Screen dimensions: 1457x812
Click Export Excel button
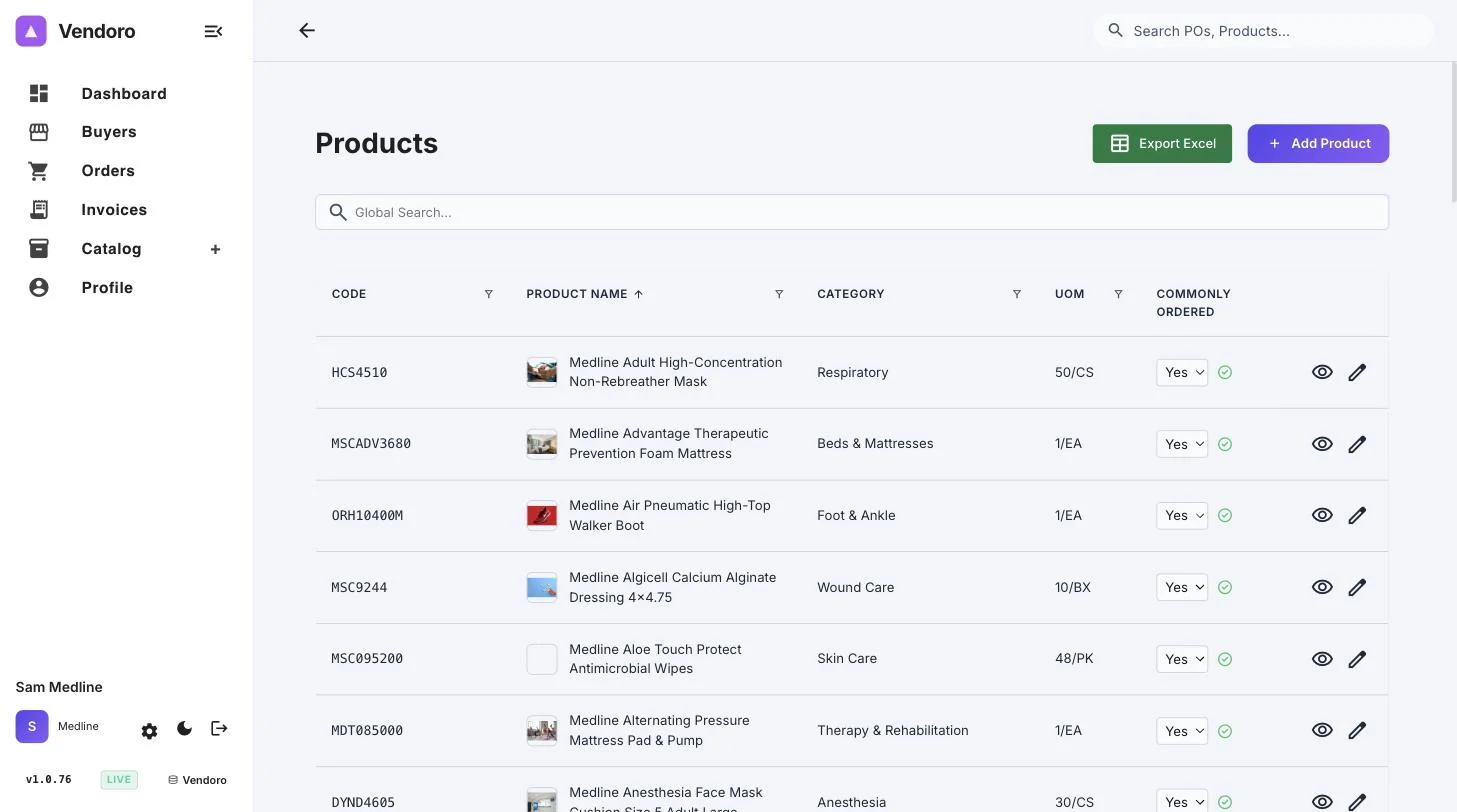pos(1162,143)
